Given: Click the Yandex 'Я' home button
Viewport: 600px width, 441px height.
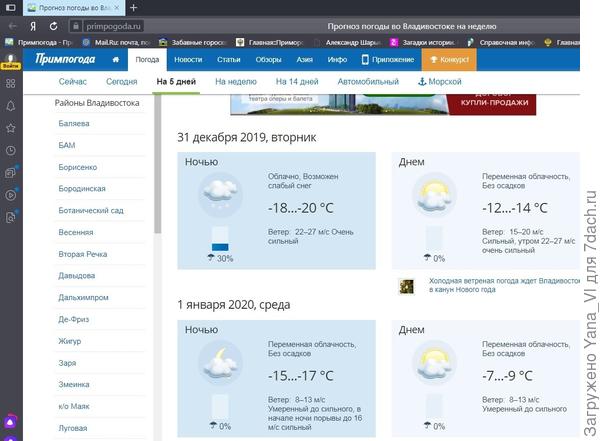Looking at the screenshot, I should click(33, 25).
